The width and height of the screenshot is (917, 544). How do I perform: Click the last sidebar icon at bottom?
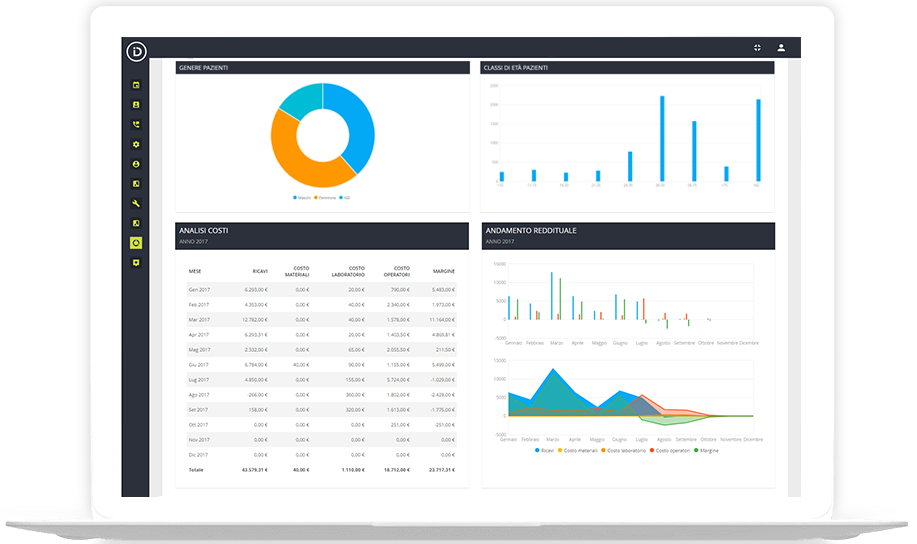[x=136, y=262]
